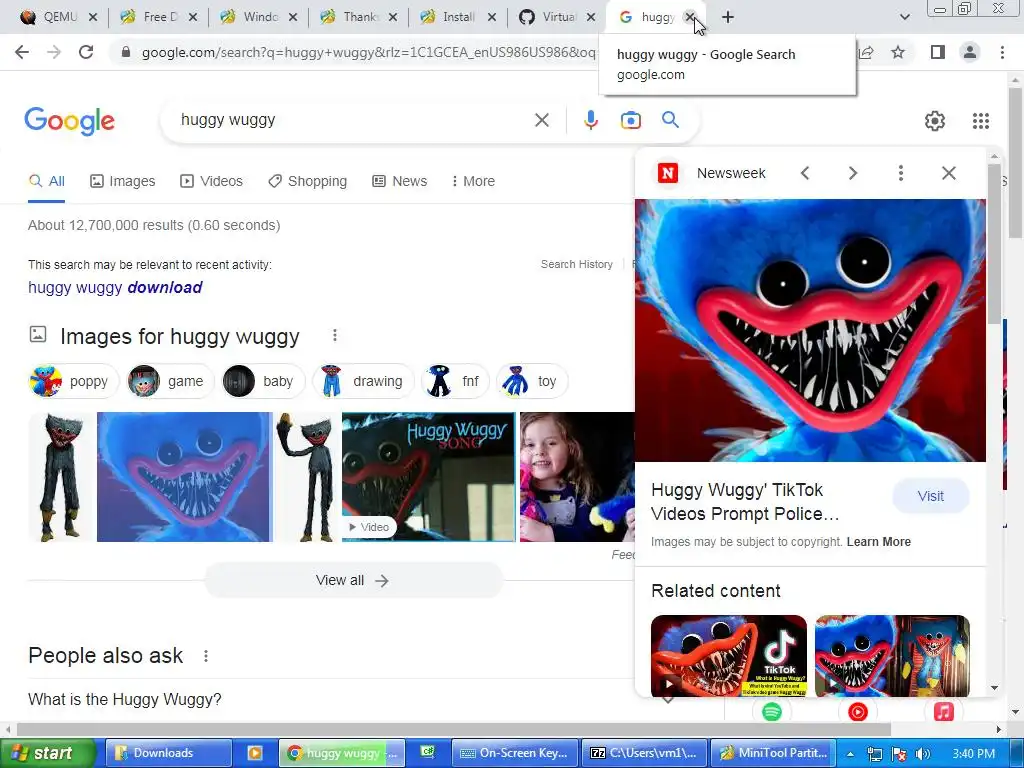
Task: Filter images by poppy chip
Action: coord(73,381)
